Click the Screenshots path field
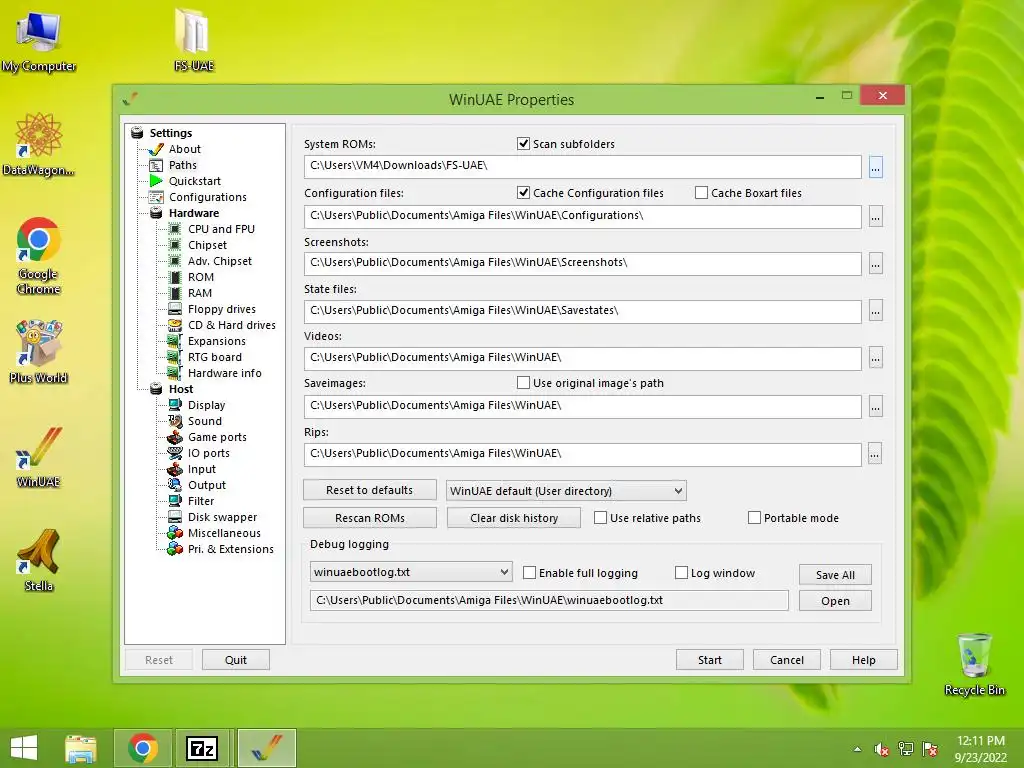The width and height of the screenshot is (1024, 768). (x=583, y=263)
